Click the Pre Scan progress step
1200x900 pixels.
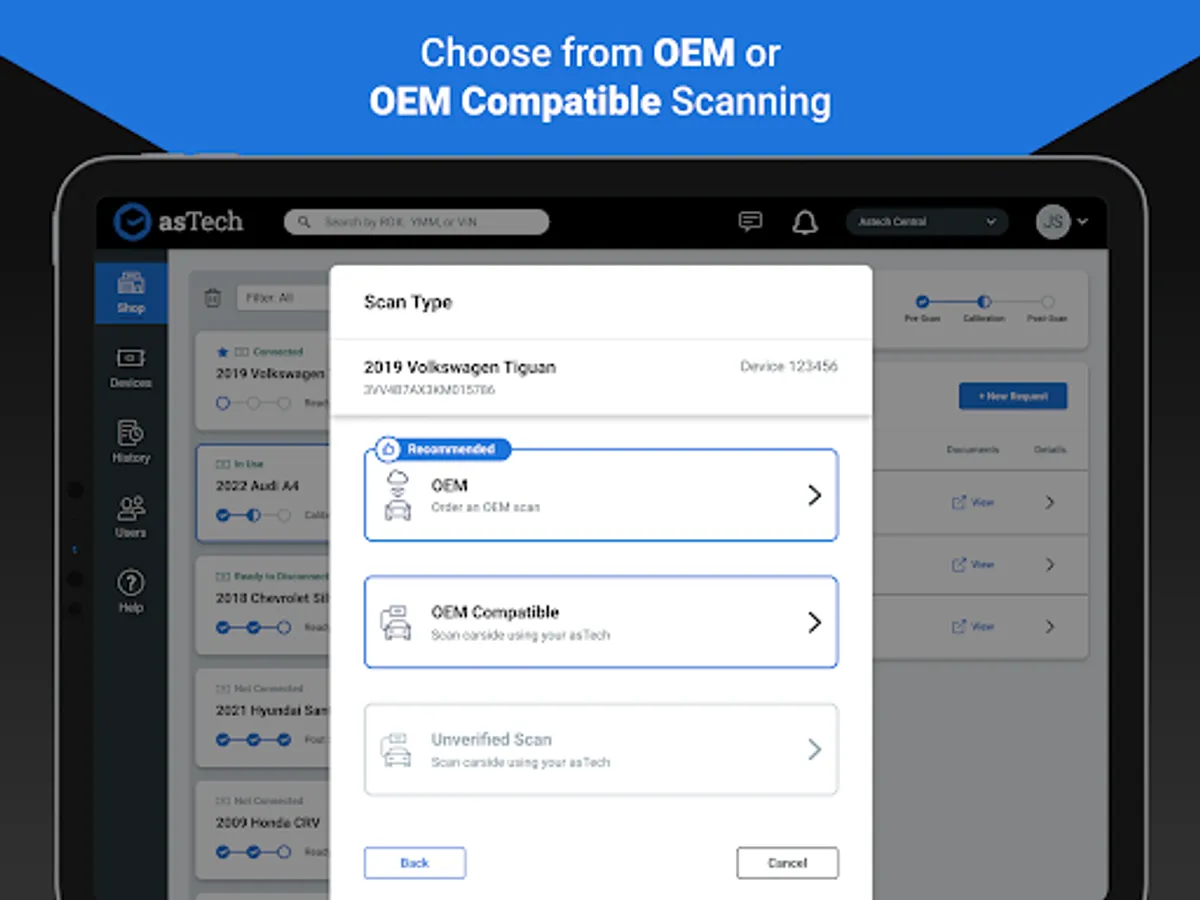[921, 307]
